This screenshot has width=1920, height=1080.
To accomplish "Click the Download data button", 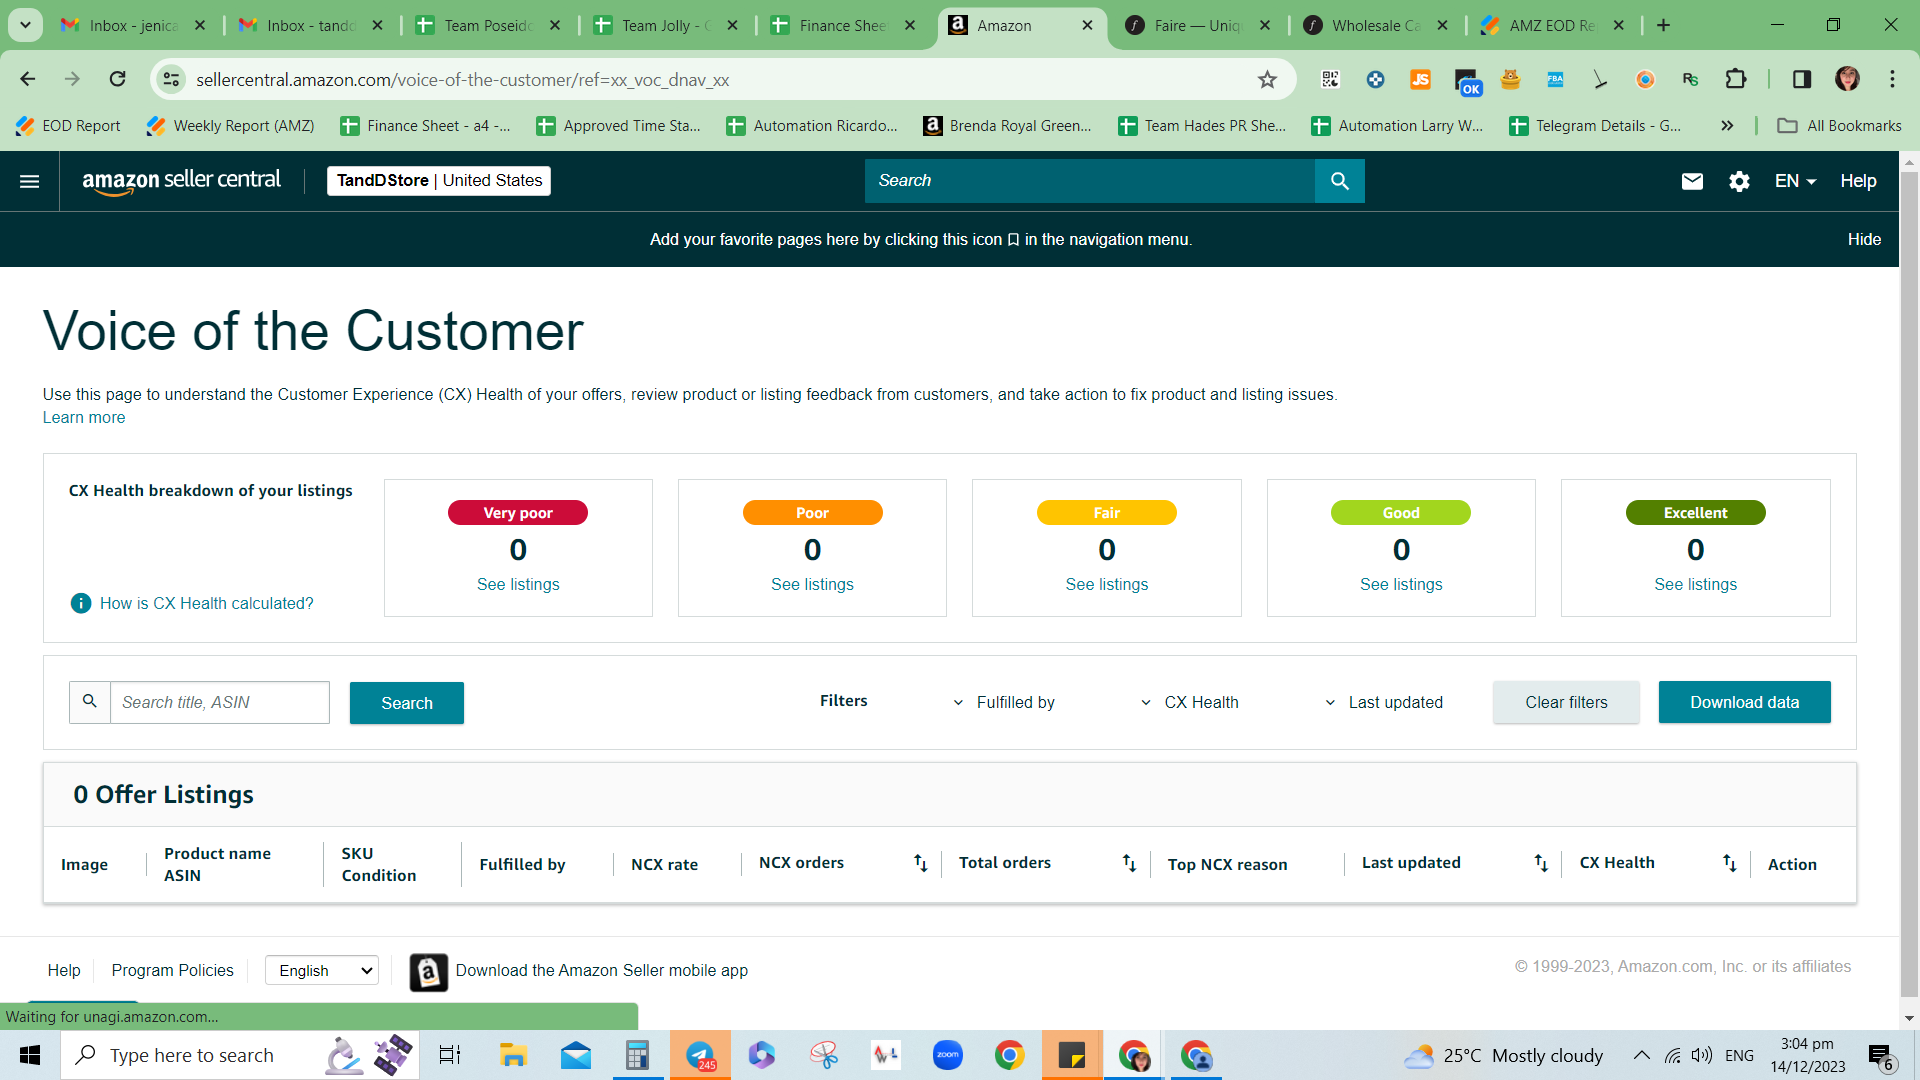I will point(1744,702).
